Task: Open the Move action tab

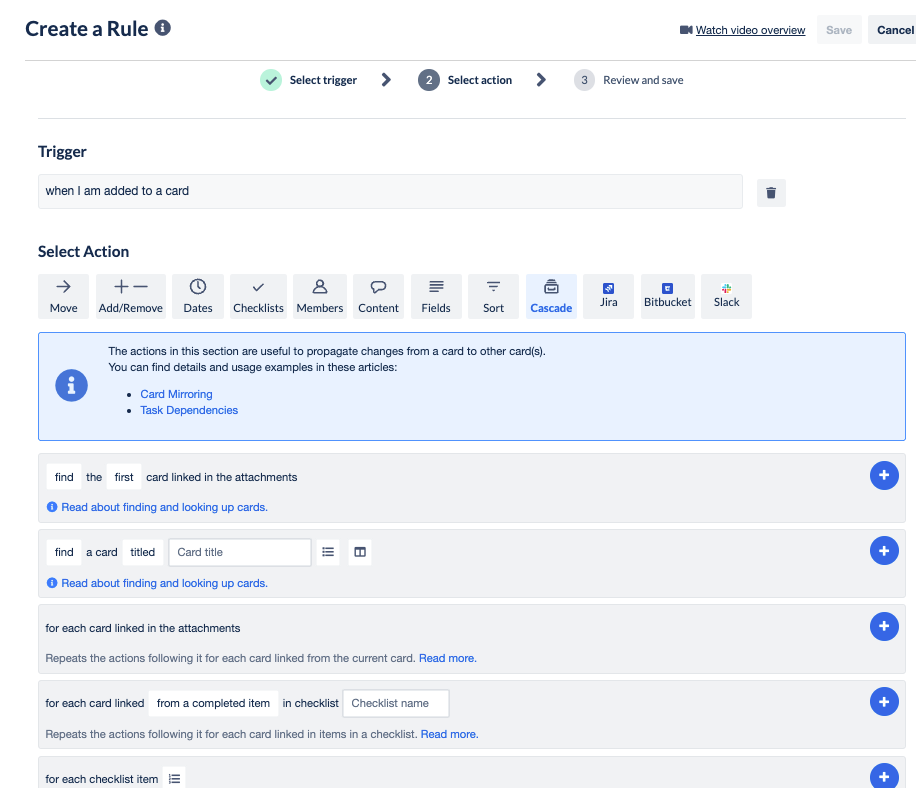Action: pos(63,296)
